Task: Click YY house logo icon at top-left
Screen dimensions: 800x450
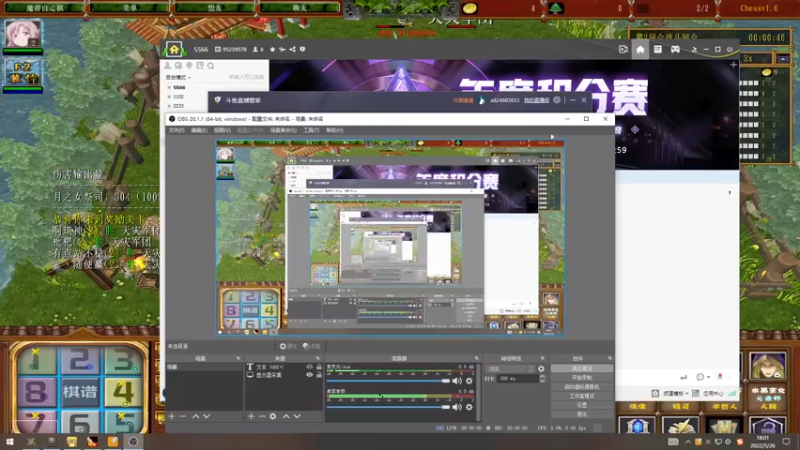Action: pyautogui.click(x=174, y=49)
